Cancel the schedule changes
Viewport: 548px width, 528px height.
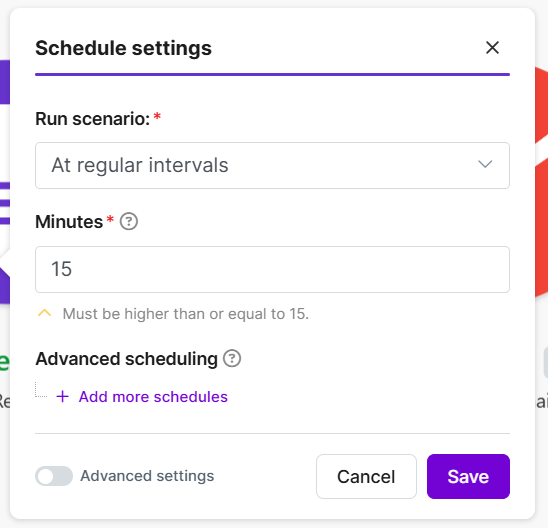pyautogui.click(x=366, y=476)
